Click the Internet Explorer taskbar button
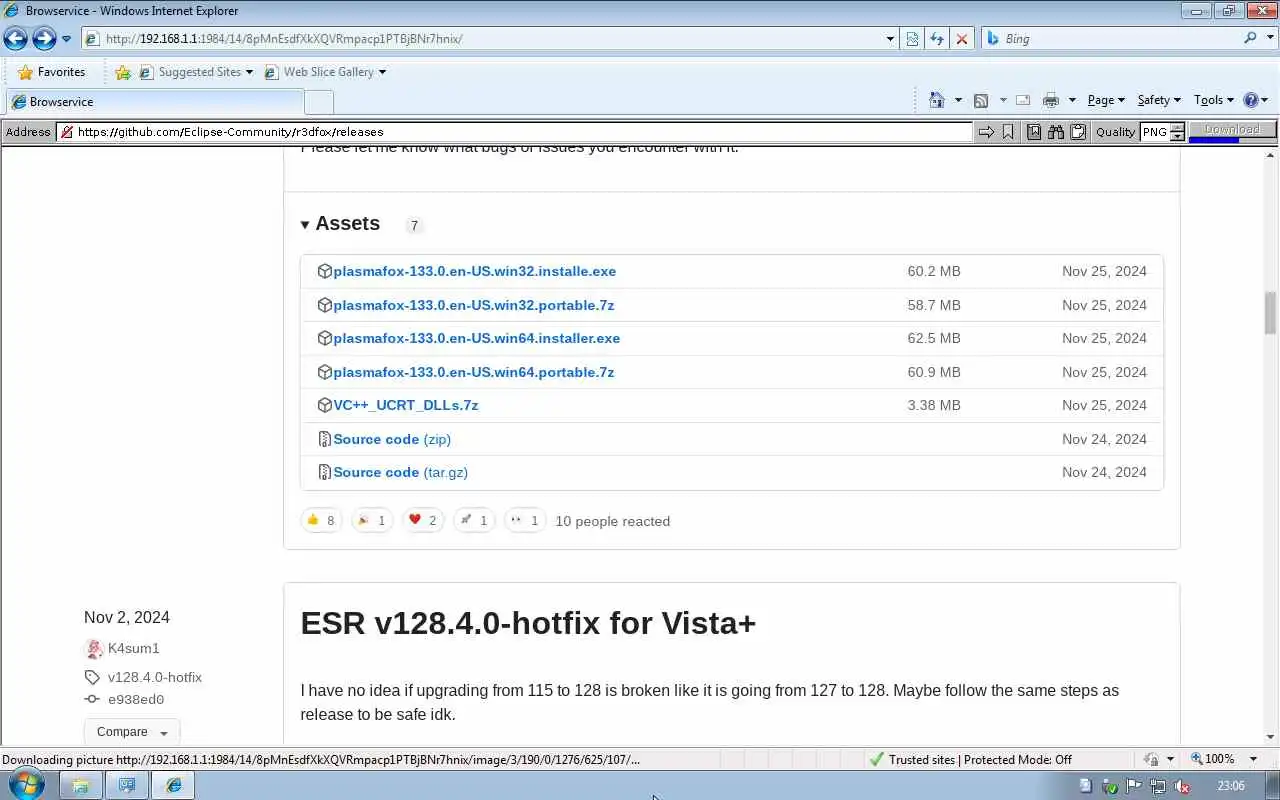Image resolution: width=1280 pixels, height=800 pixels. (174, 785)
